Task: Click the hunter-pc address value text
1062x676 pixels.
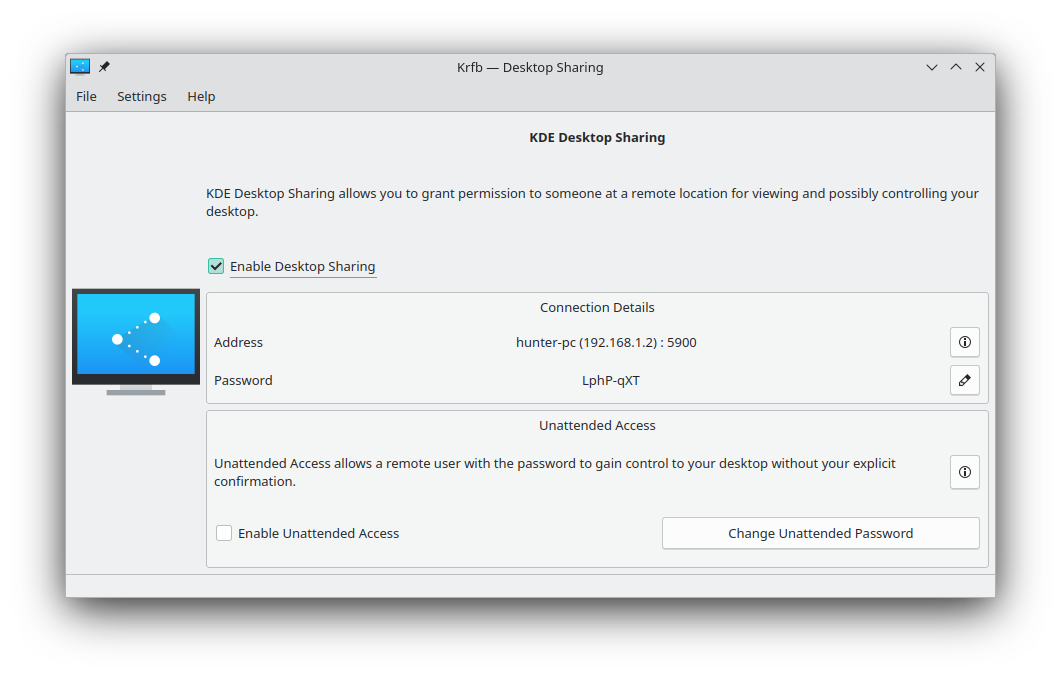Action: [x=606, y=342]
